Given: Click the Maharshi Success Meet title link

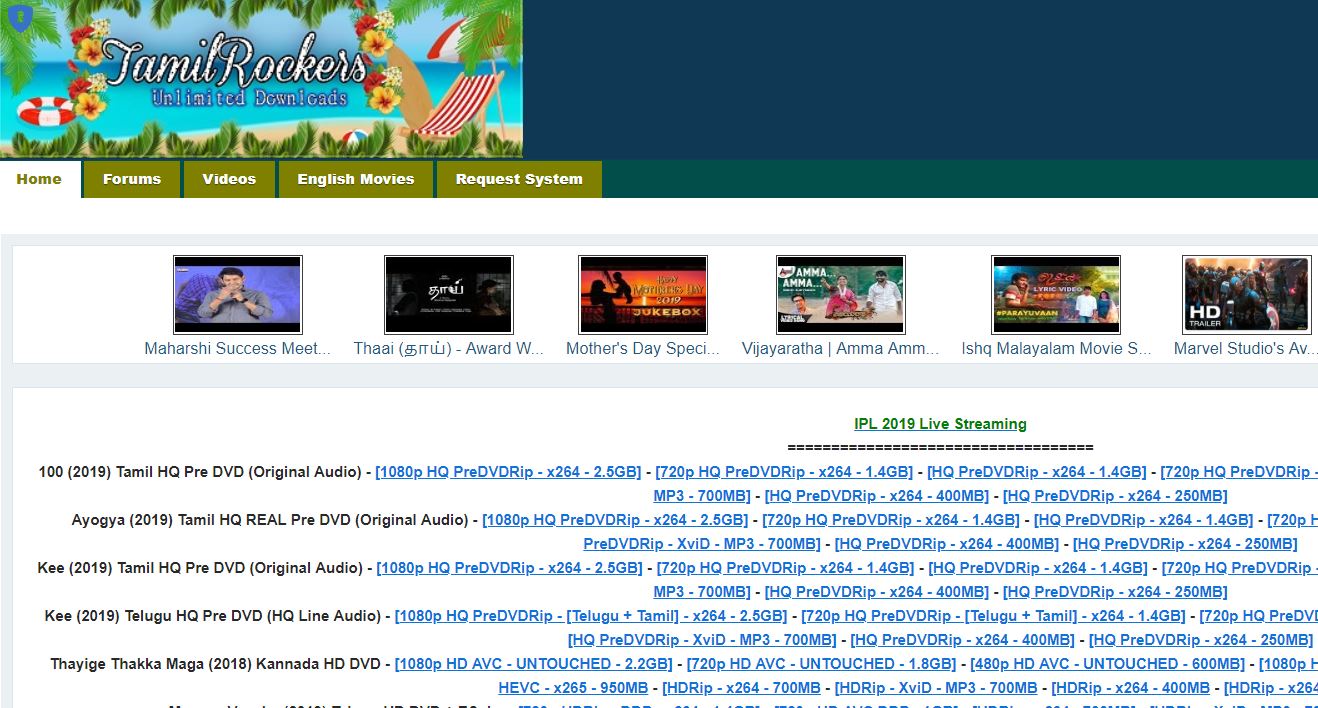Looking at the screenshot, I should pos(237,349).
